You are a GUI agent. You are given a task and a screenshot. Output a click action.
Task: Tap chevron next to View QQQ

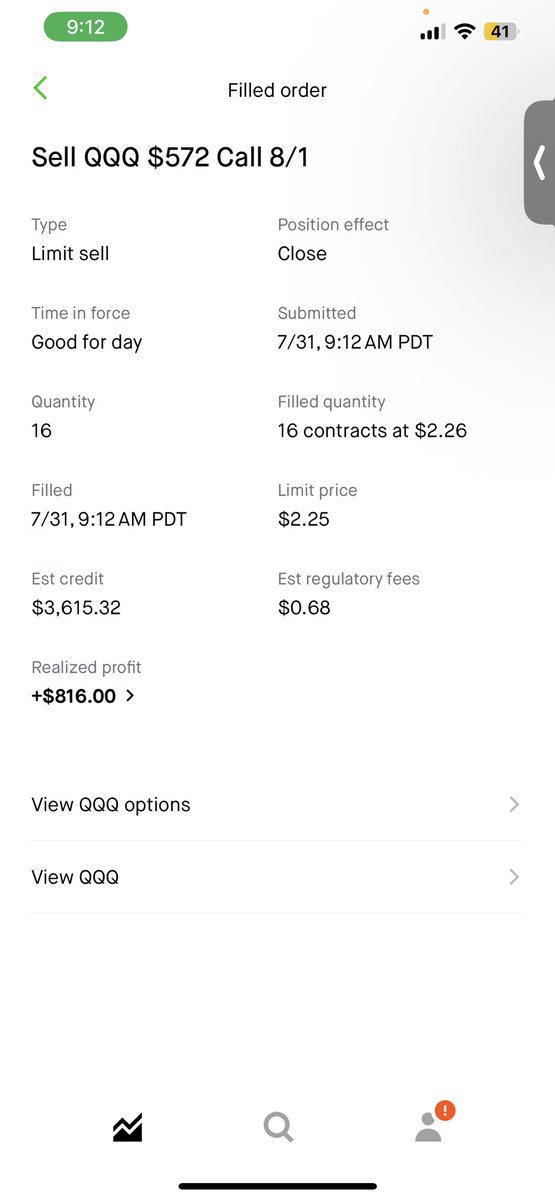(514, 877)
